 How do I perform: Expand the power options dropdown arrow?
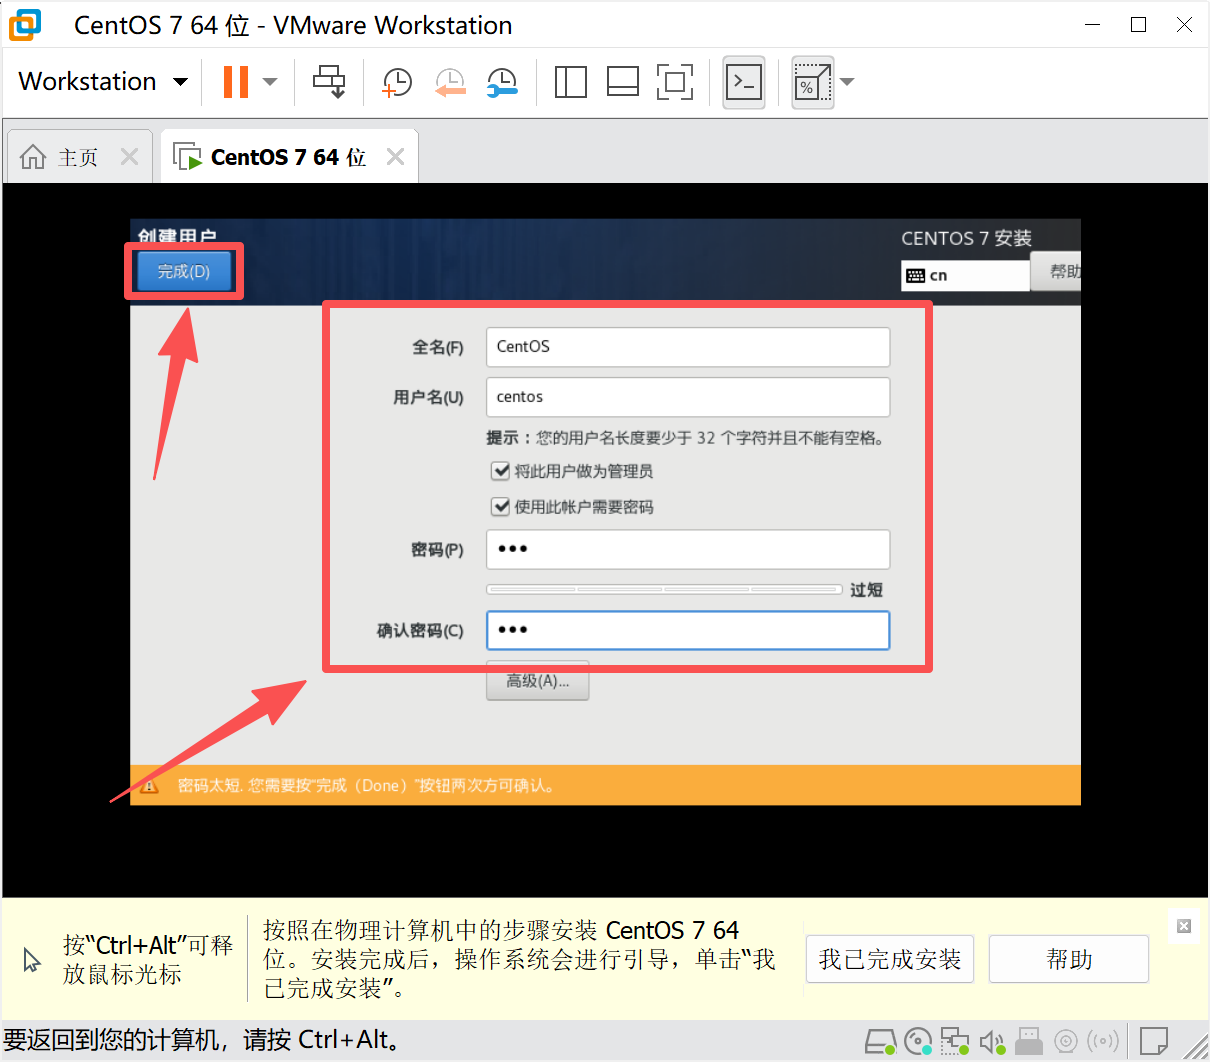(270, 82)
